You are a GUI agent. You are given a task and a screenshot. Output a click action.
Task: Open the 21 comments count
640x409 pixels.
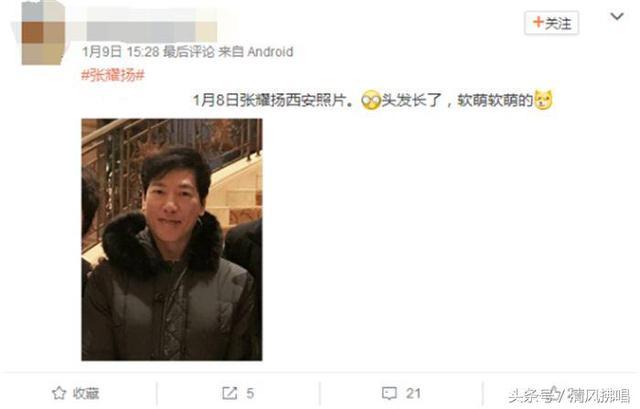tap(413, 393)
